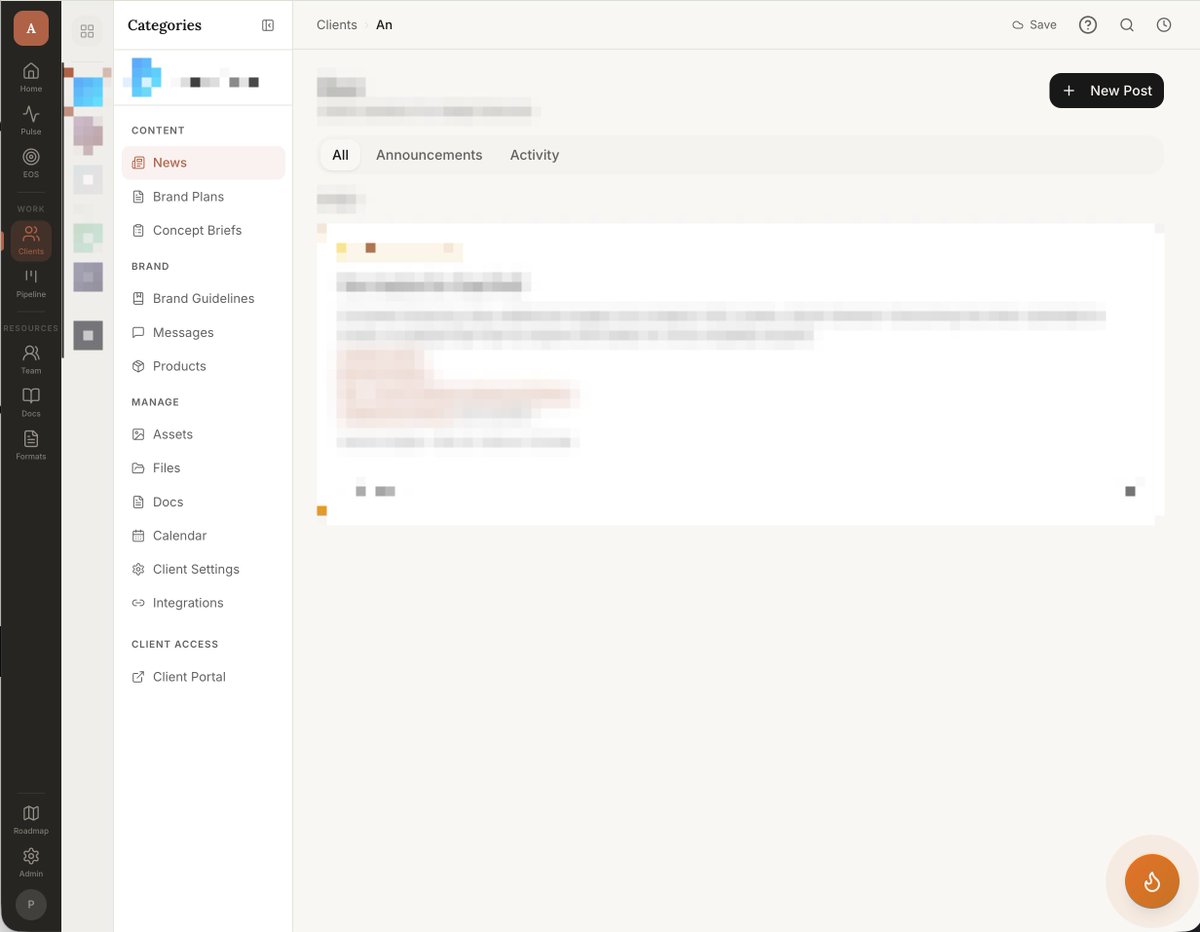Open the Client Portal link
1200x932 pixels.
point(203,677)
